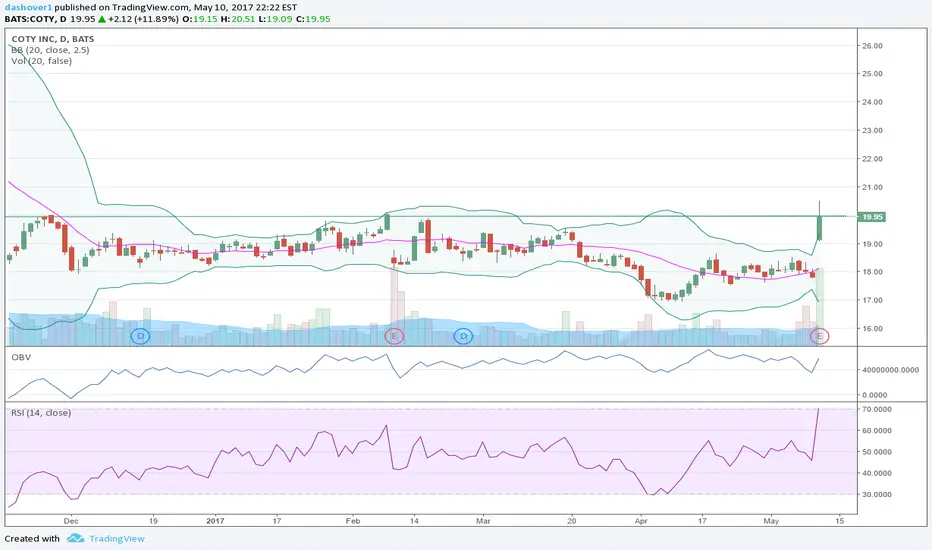Click the TradingView cloud logo icon
Image resolution: width=932 pixels, height=550 pixels.
(75, 538)
